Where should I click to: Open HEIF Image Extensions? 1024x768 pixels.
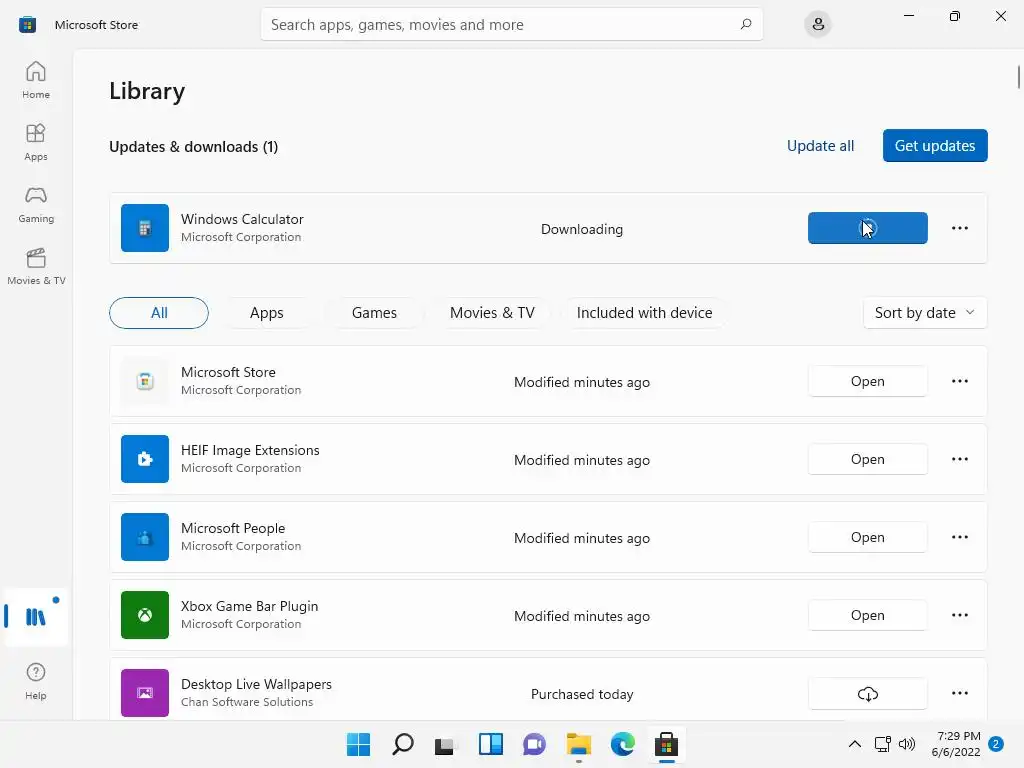click(x=867, y=459)
